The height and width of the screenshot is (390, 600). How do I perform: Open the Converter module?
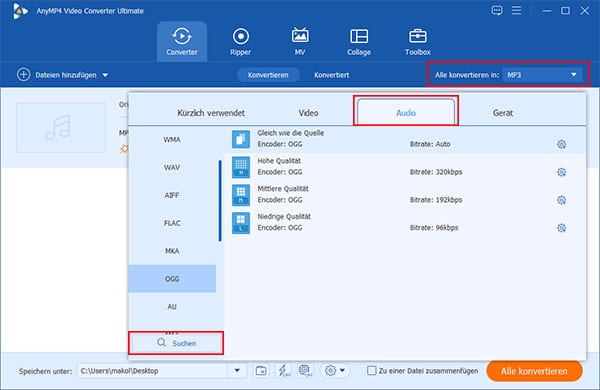click(x=182, y=42)
